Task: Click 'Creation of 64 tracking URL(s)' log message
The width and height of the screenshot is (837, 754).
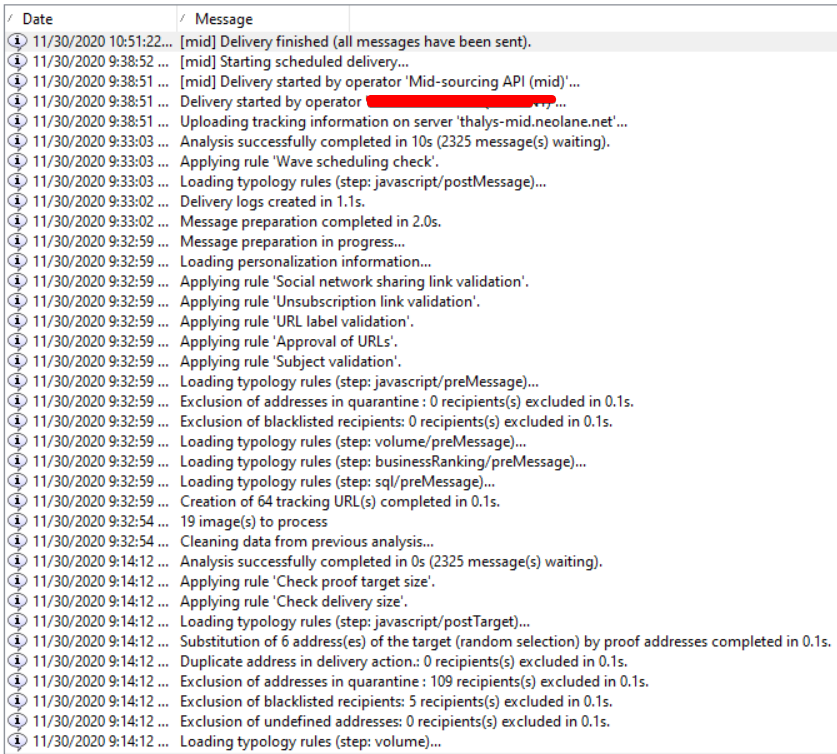Action: 339,501
